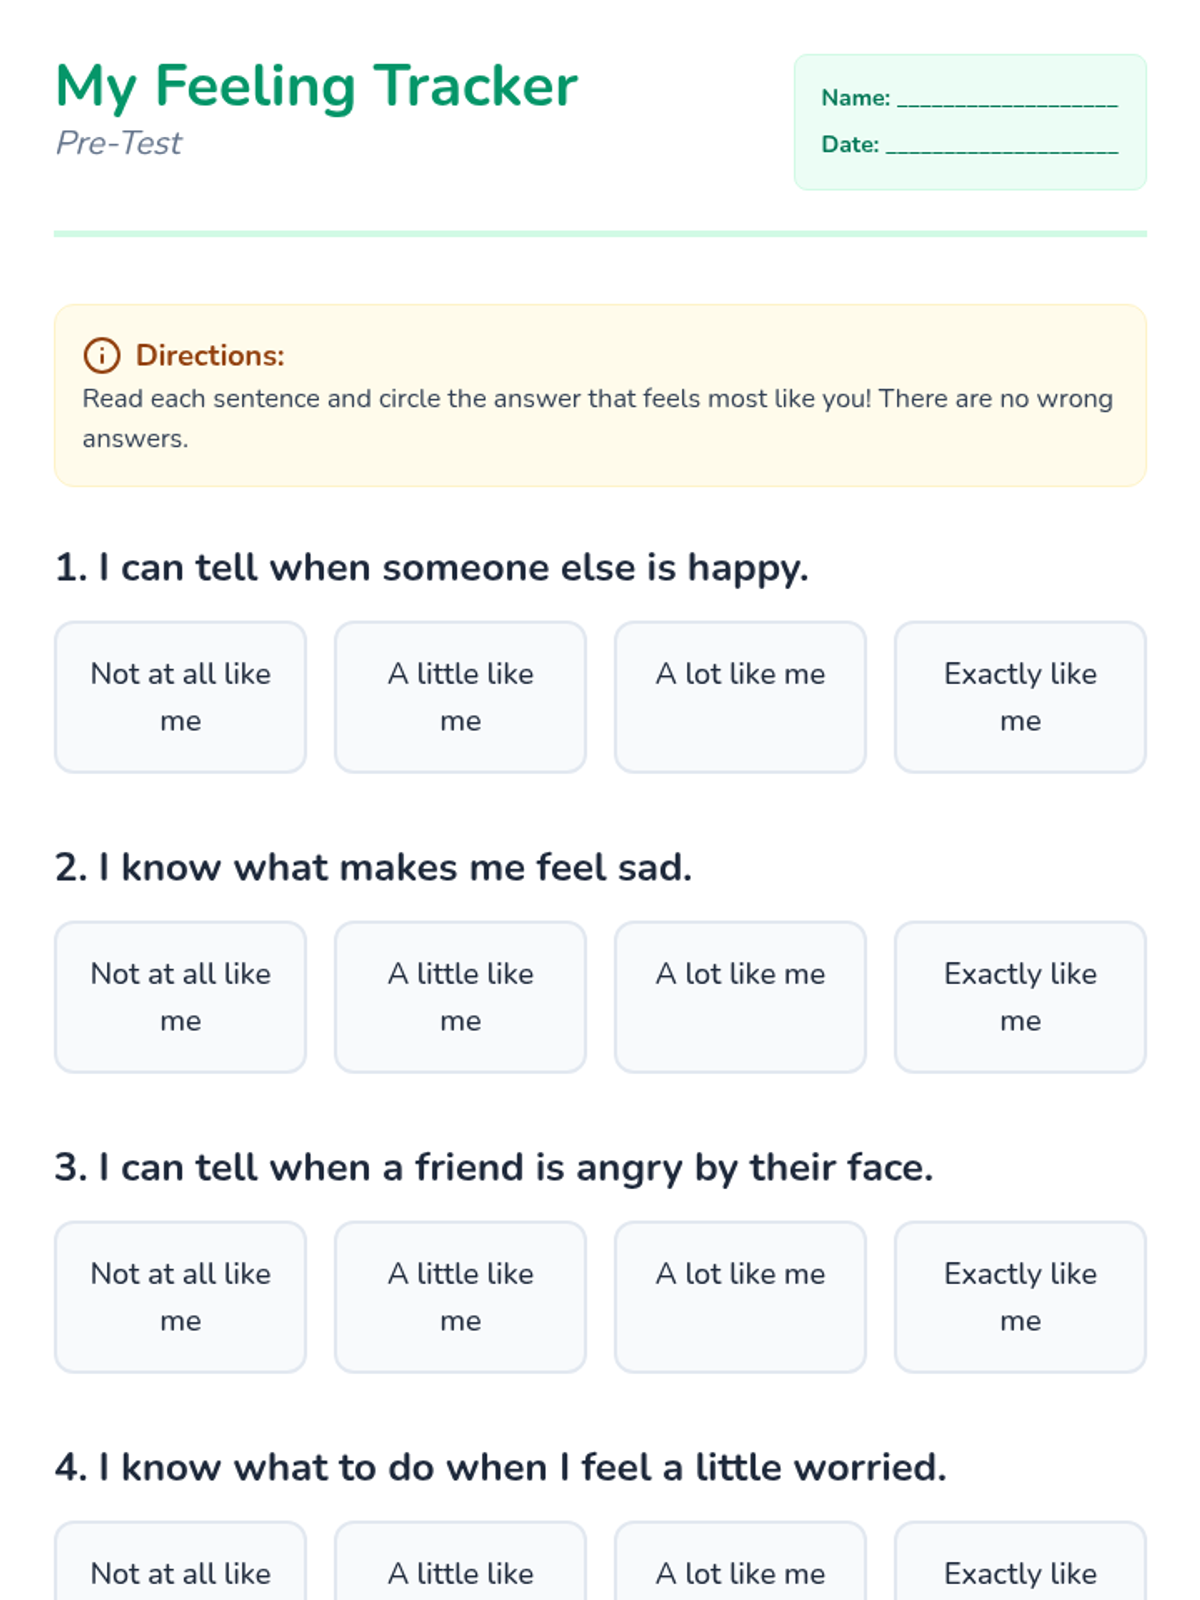Click the "My Feeling Tracker" title

point(317,86)
